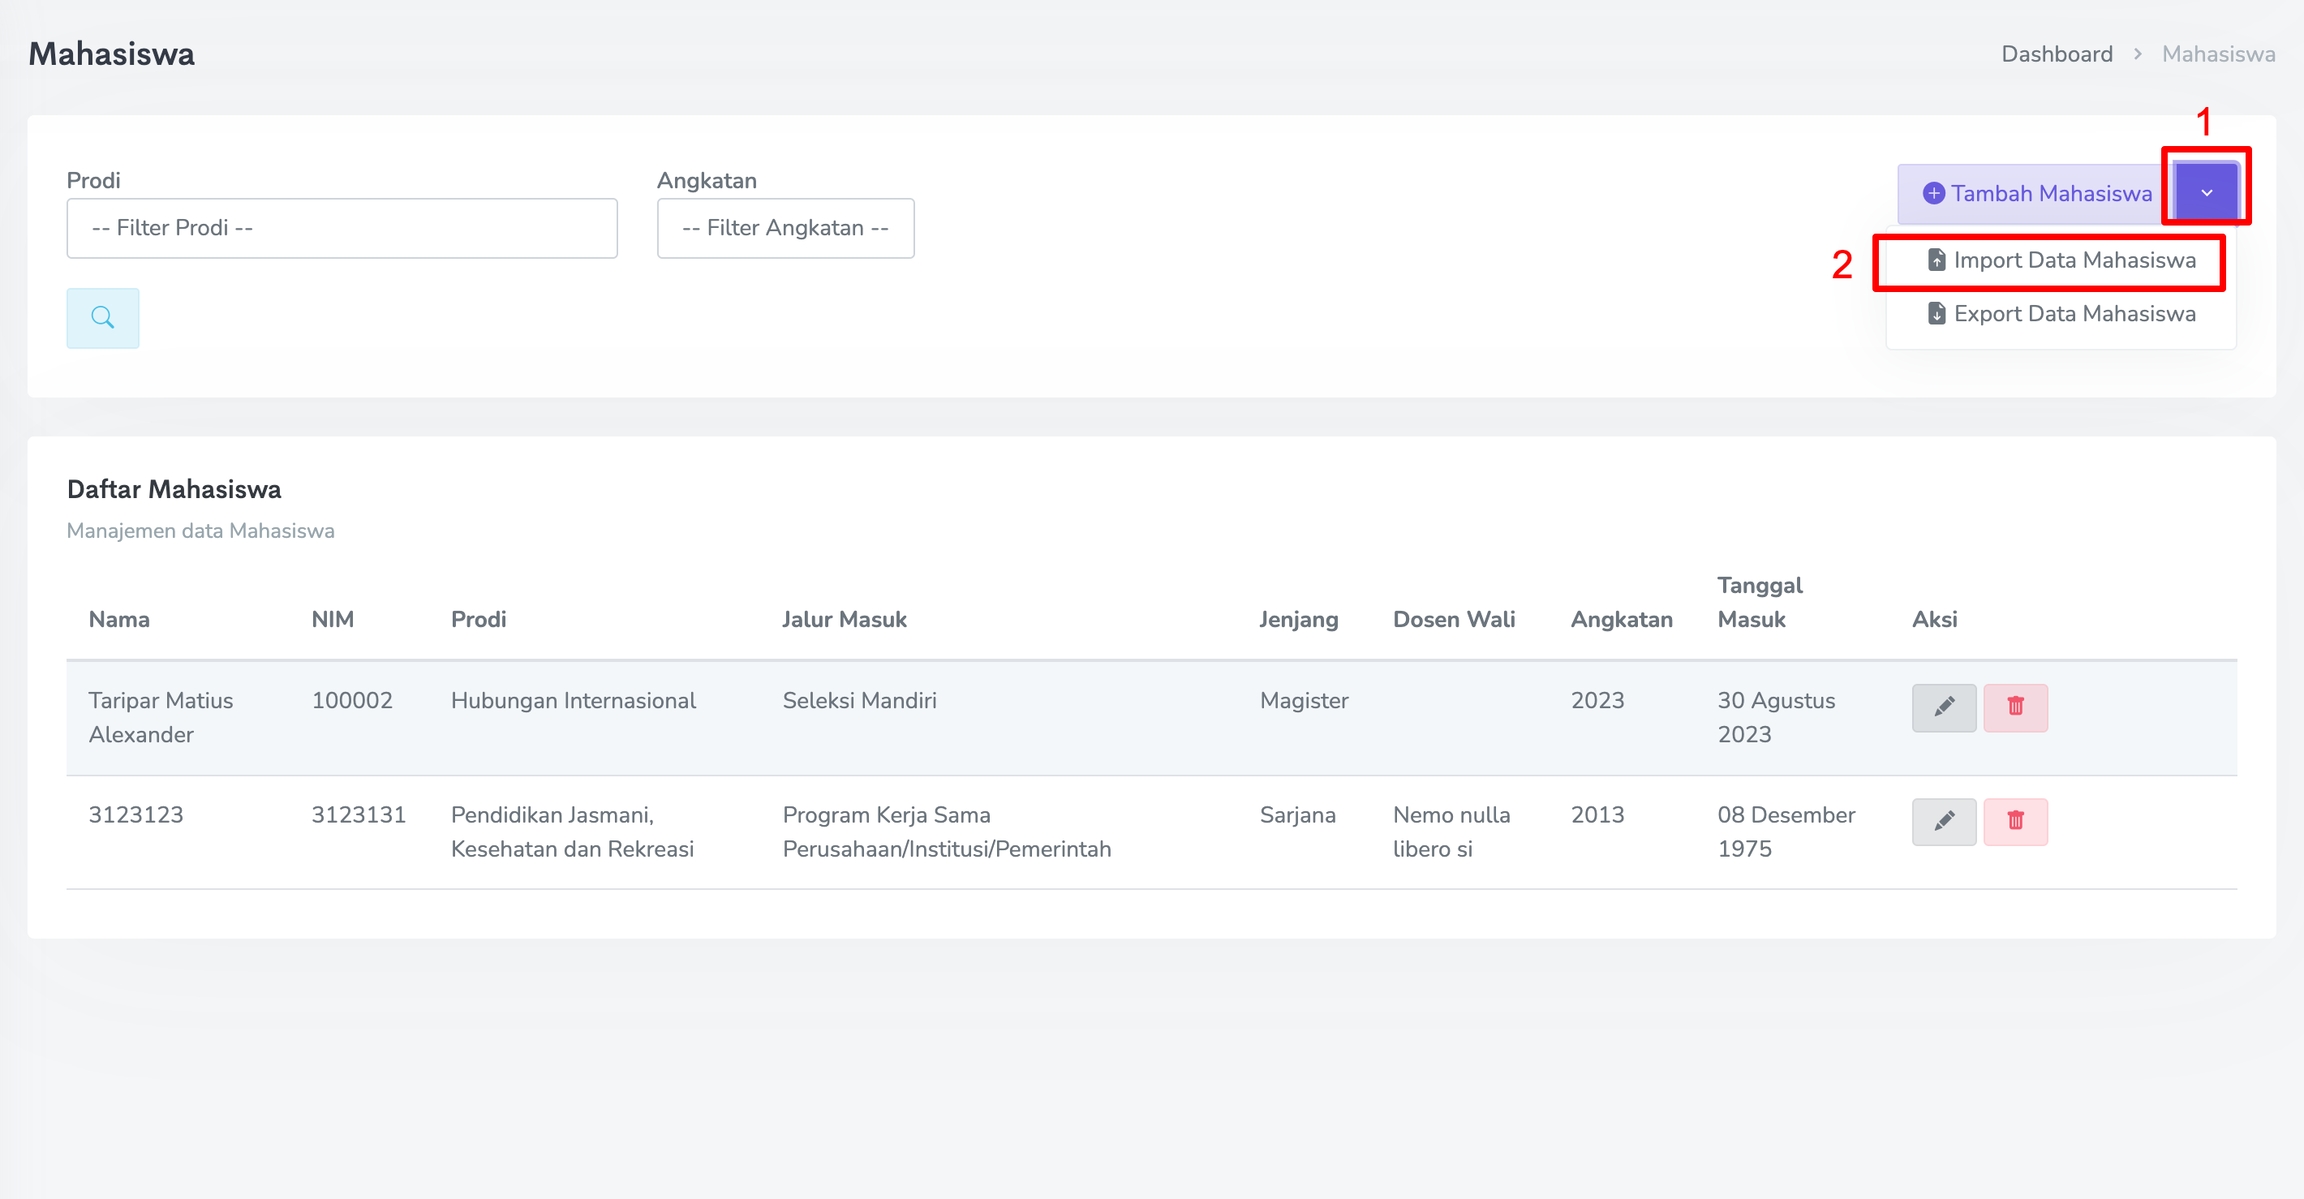2304x1199 pixels.
Task: Open the Filter Angkatan dropdown
Action: tap(785, 228)
